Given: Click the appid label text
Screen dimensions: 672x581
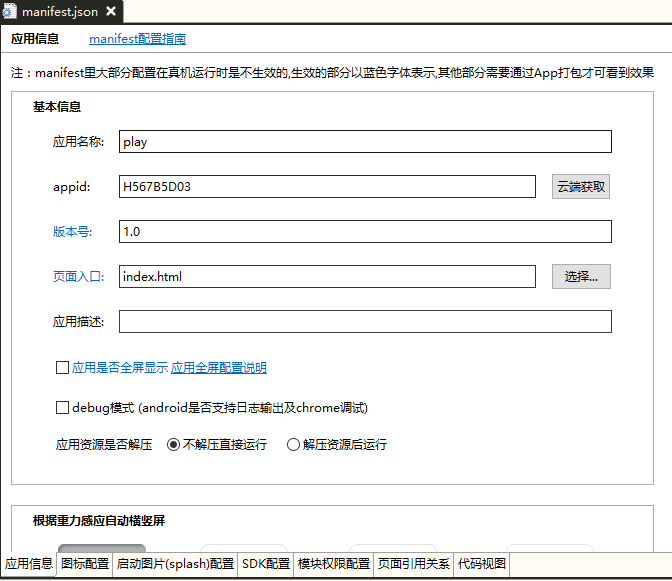Looking at the screenshot, I should tap(72, 187).
